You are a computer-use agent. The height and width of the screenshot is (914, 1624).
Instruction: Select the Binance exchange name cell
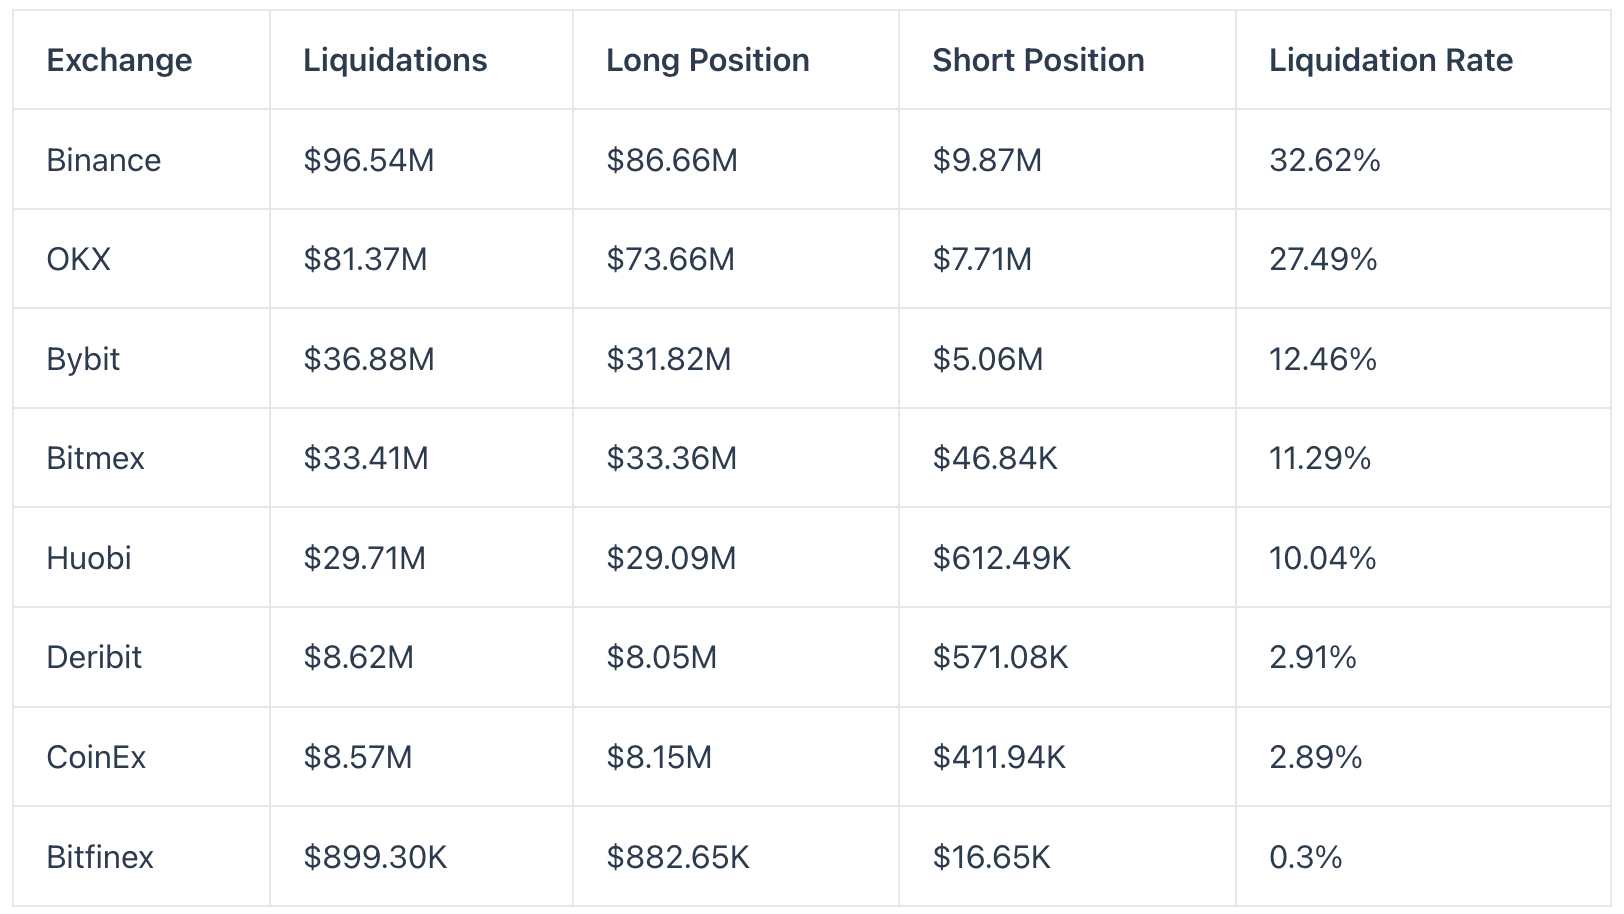click(103, 160)
